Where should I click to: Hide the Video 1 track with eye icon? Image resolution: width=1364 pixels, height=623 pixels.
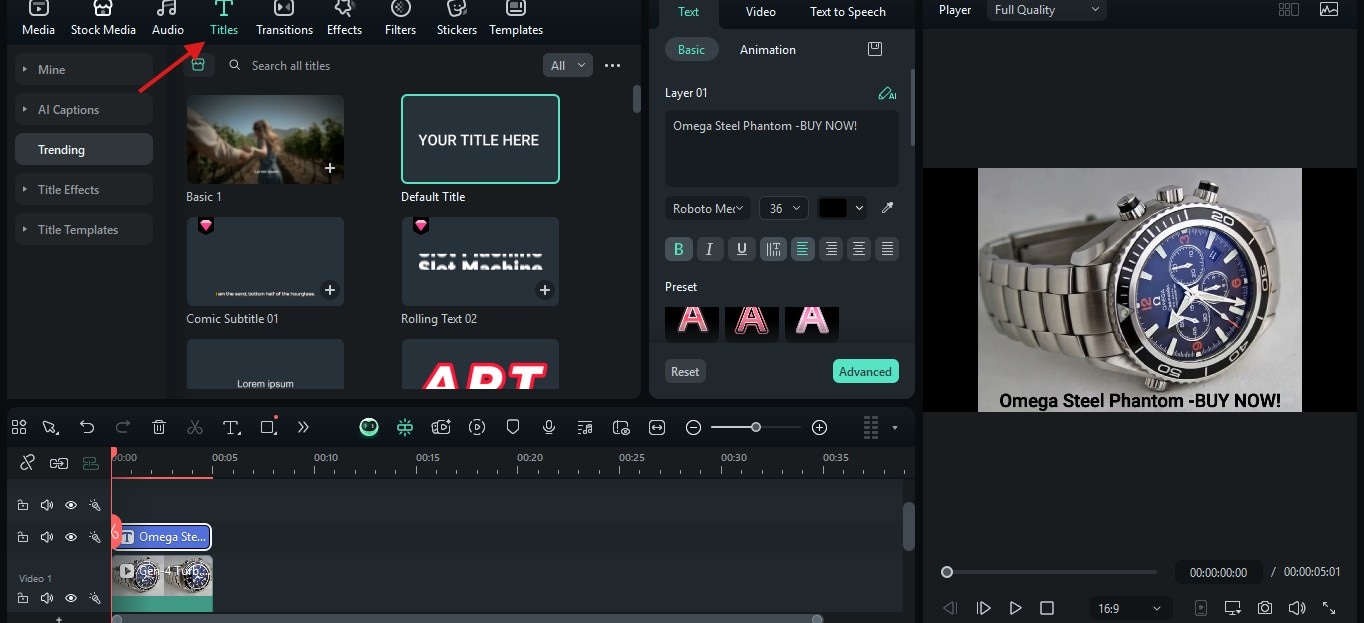pos(71,598)
